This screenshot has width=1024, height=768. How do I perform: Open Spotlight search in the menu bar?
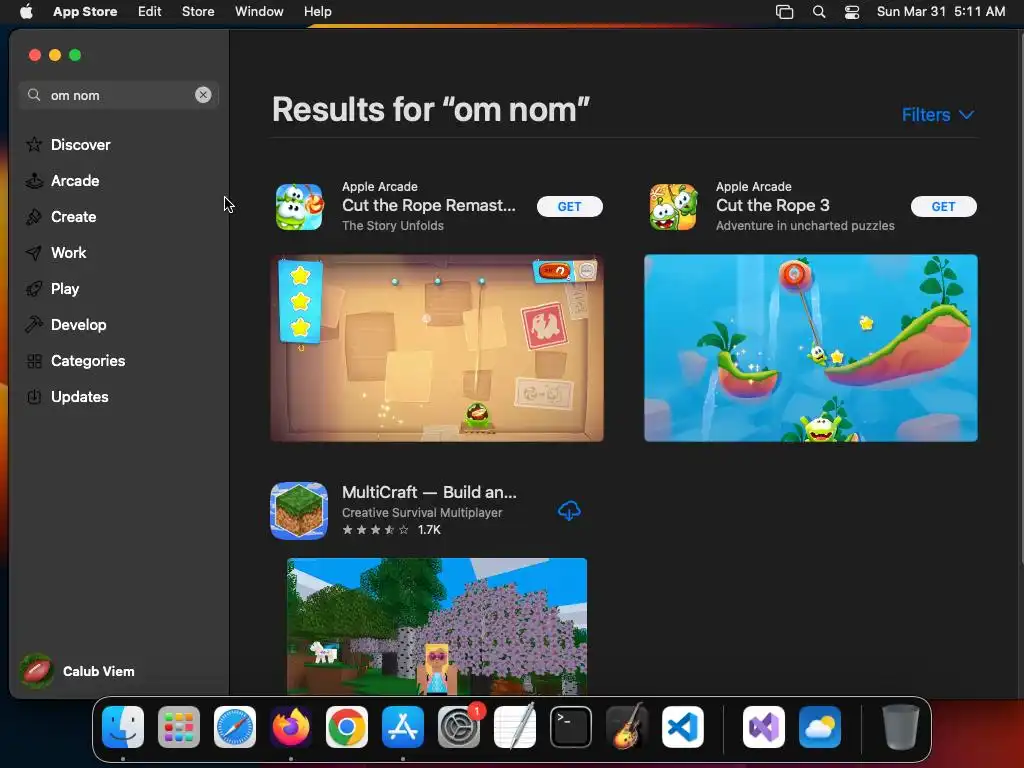(x=818, y=11)
